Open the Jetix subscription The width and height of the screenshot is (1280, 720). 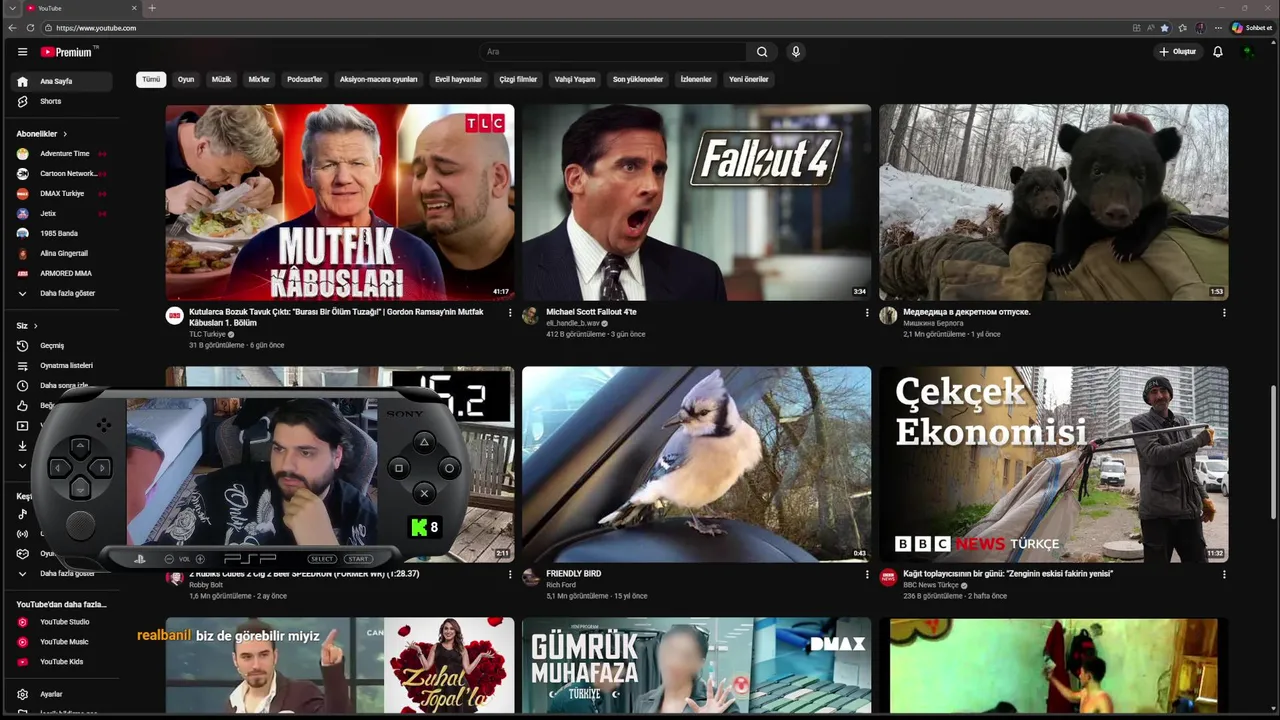pyautogui.click(x=62, y=213)
